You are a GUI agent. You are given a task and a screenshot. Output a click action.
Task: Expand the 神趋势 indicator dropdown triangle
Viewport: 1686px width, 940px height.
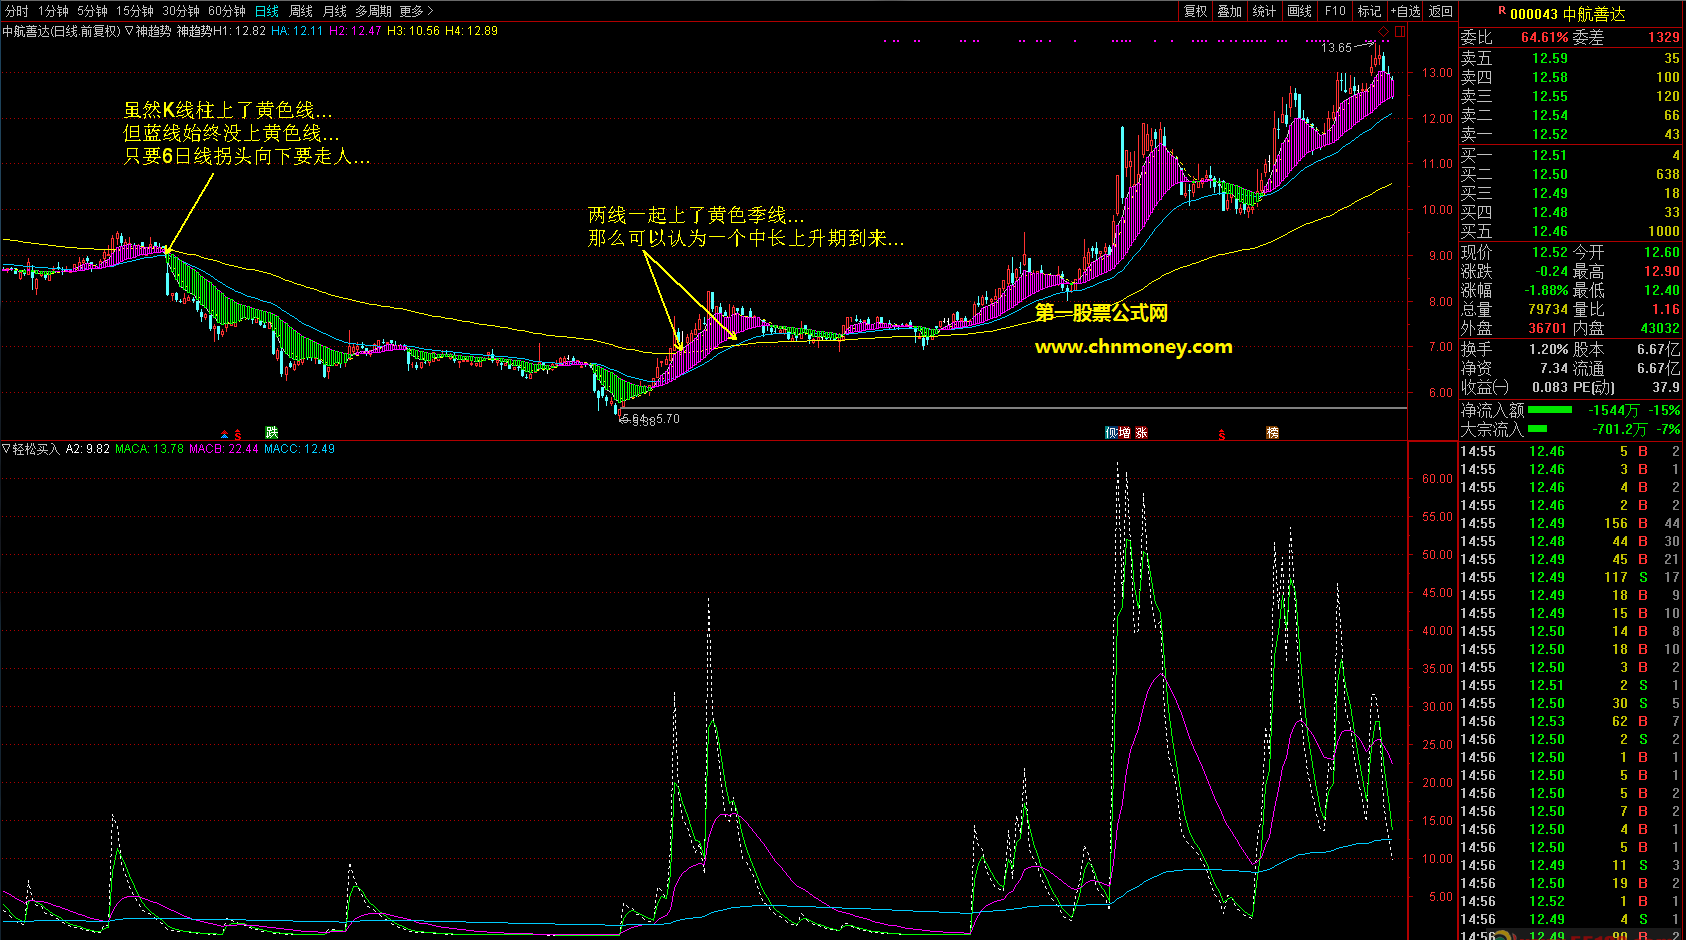coord(129,31)
